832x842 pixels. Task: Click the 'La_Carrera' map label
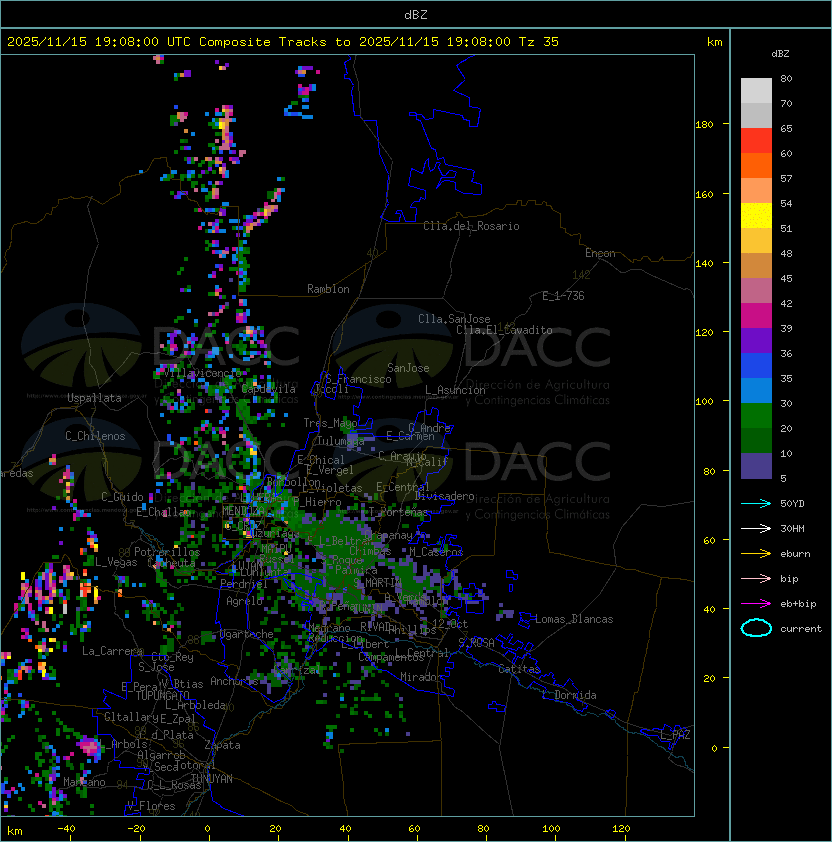tap(112, 651)
